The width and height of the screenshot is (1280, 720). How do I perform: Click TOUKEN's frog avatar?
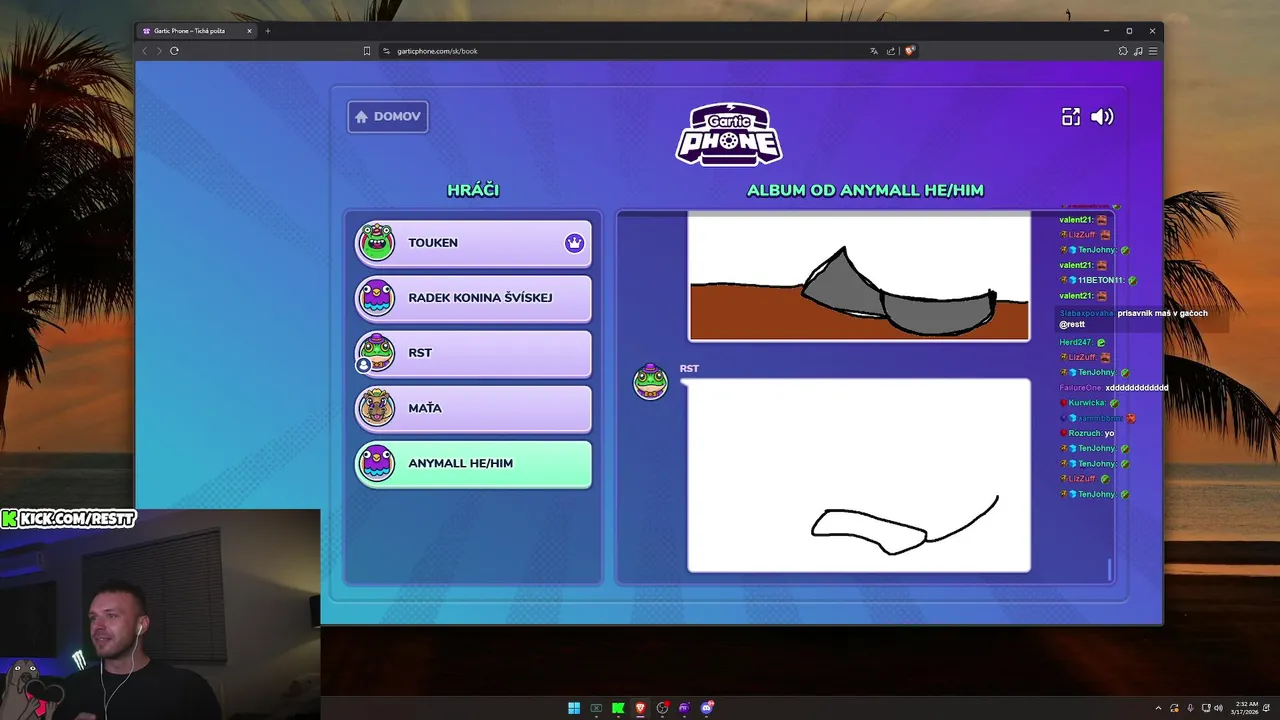click(x=377, y=242)
